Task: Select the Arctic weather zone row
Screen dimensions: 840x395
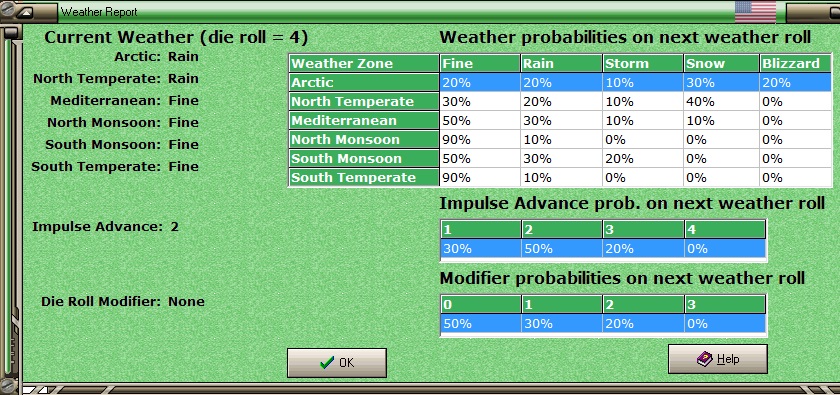Action: click(560, 83)
